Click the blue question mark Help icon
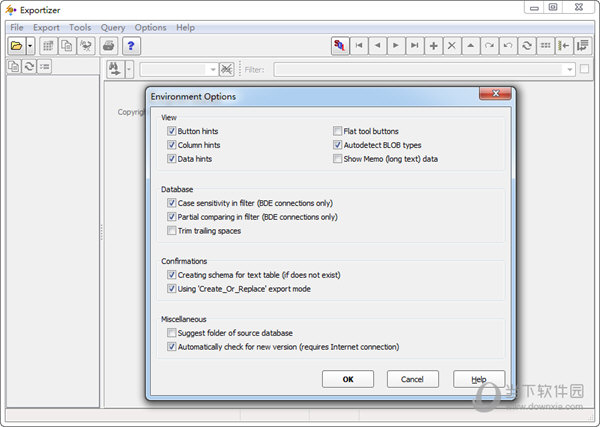Viewport: 600px width, 427px height. coord(131,46)
